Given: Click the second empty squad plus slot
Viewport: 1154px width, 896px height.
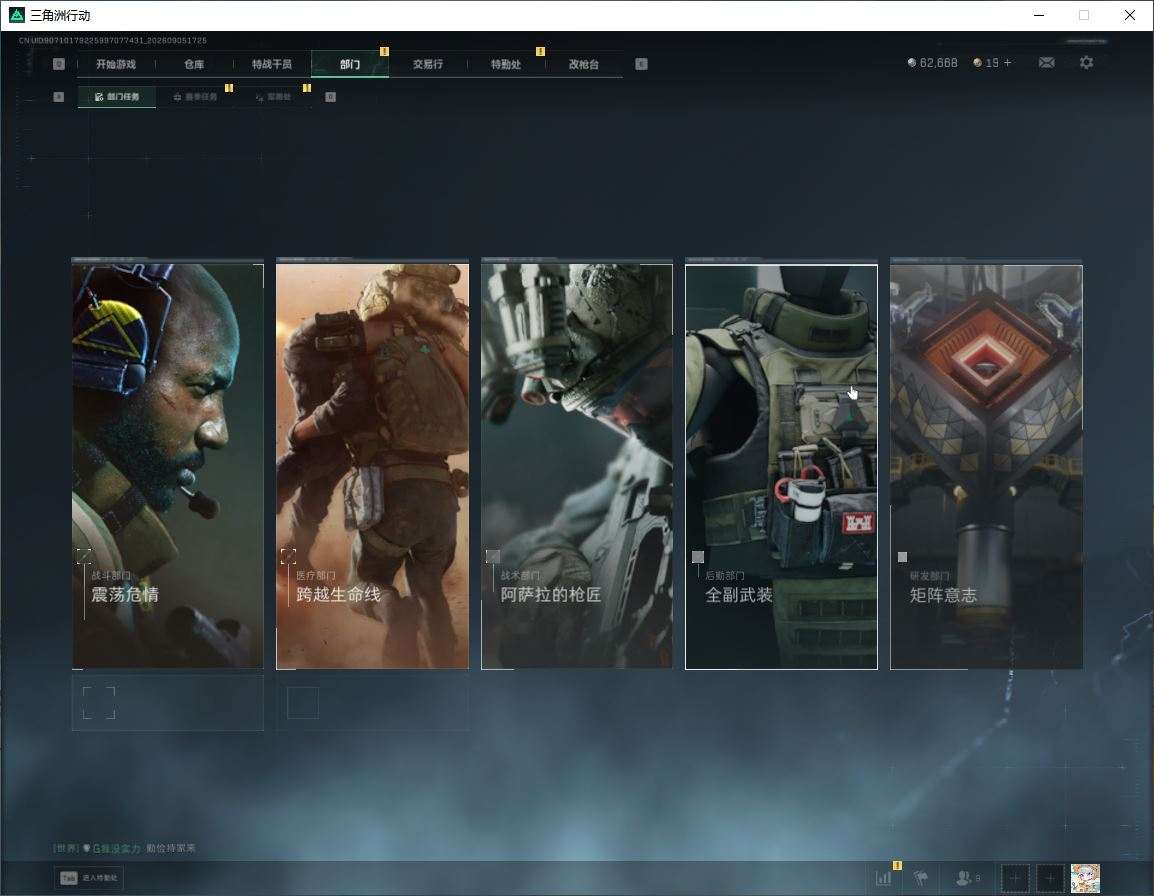Looking at the screenshot, I should tap(1050, 878).
